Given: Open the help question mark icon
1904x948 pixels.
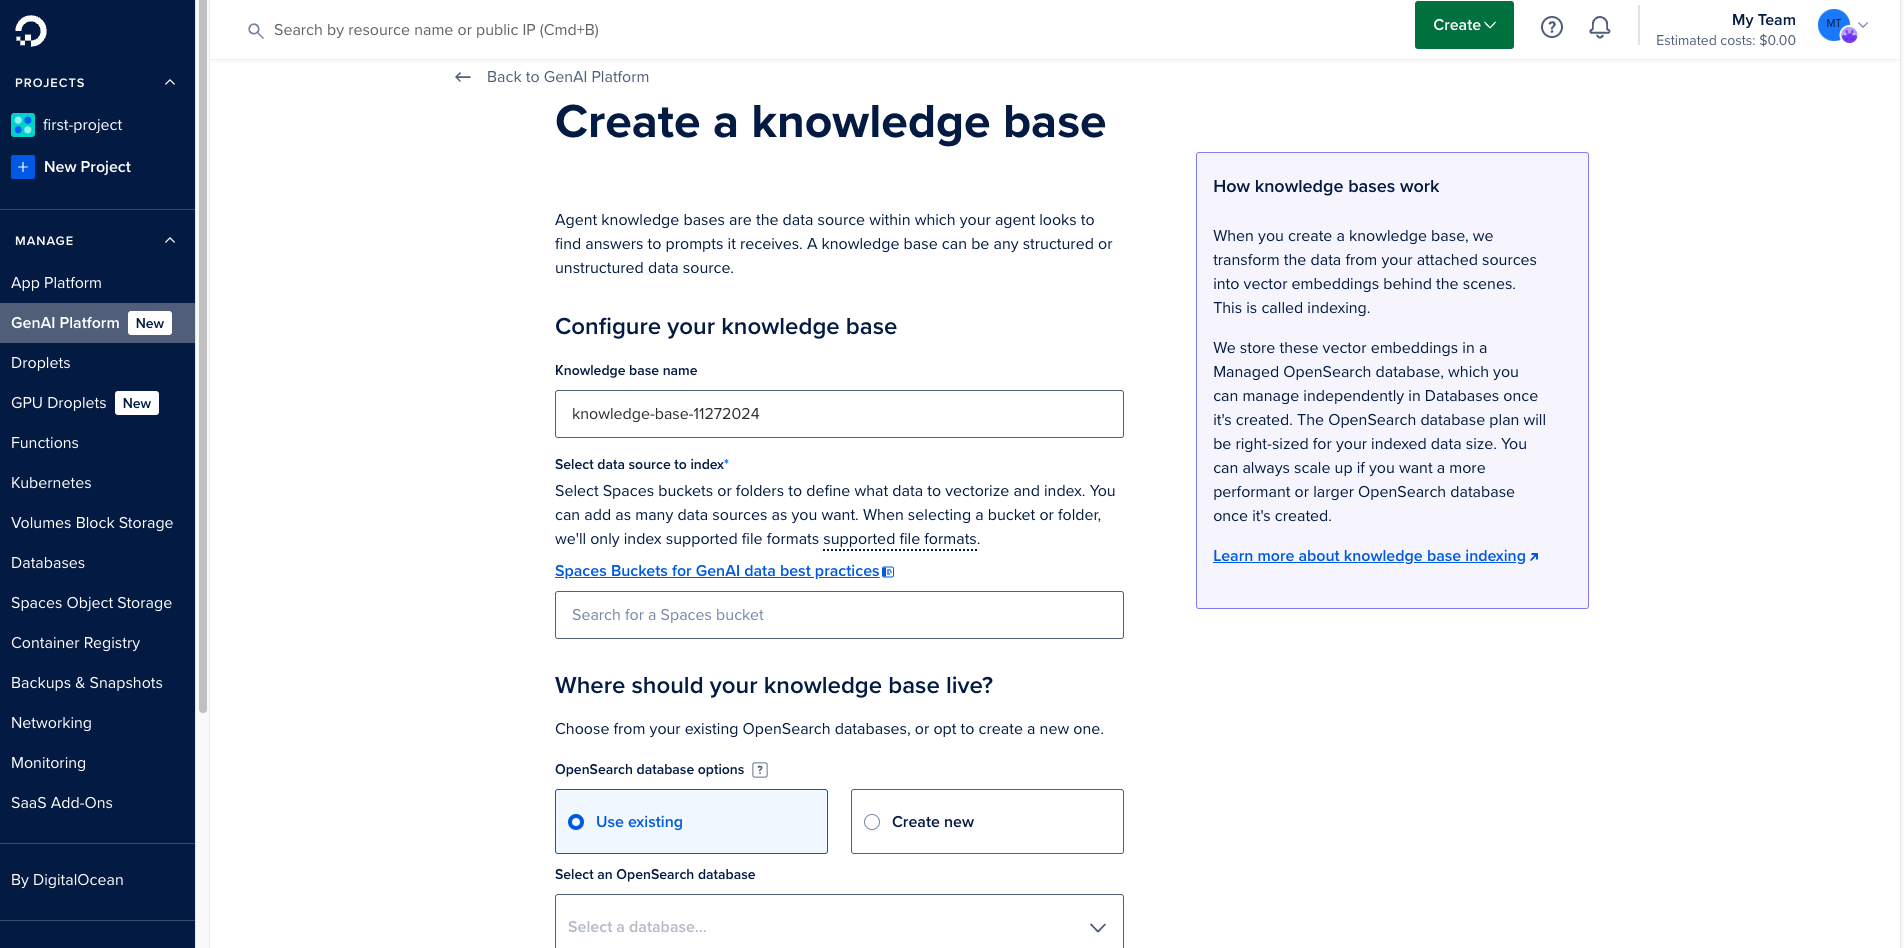Looking at the screenshot, I should (1551, 27).
